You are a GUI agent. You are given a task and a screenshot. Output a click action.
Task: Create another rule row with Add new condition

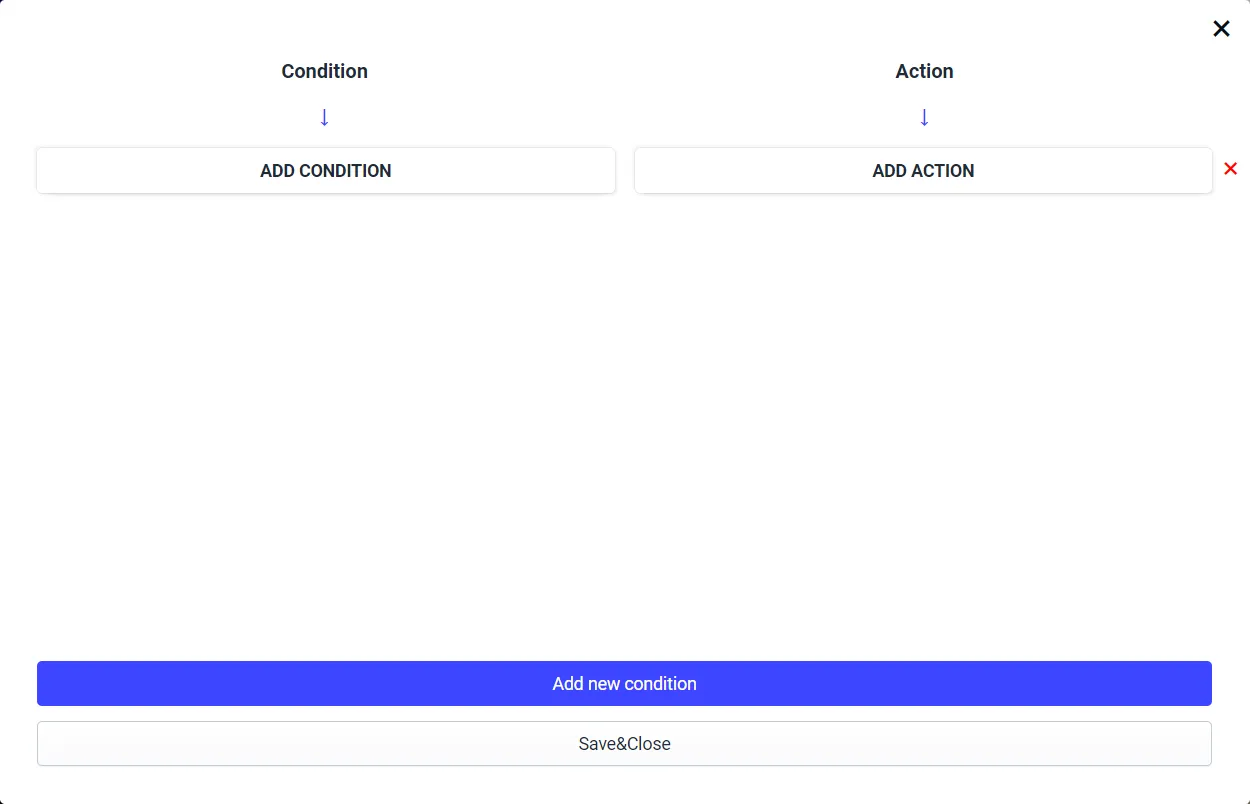(624, 683)
